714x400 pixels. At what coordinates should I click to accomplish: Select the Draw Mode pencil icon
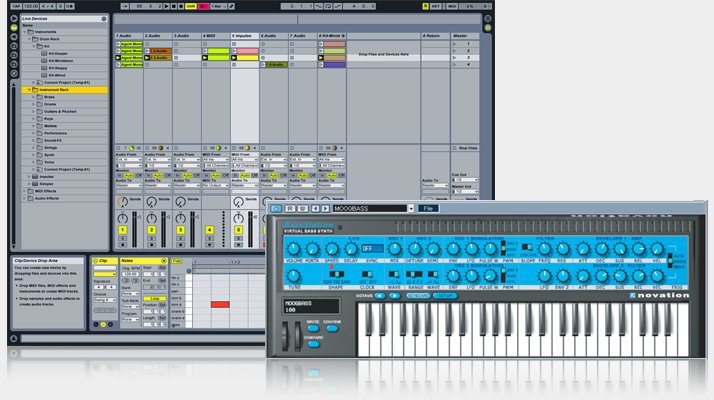pyautogui.click(x=232, y=6)
